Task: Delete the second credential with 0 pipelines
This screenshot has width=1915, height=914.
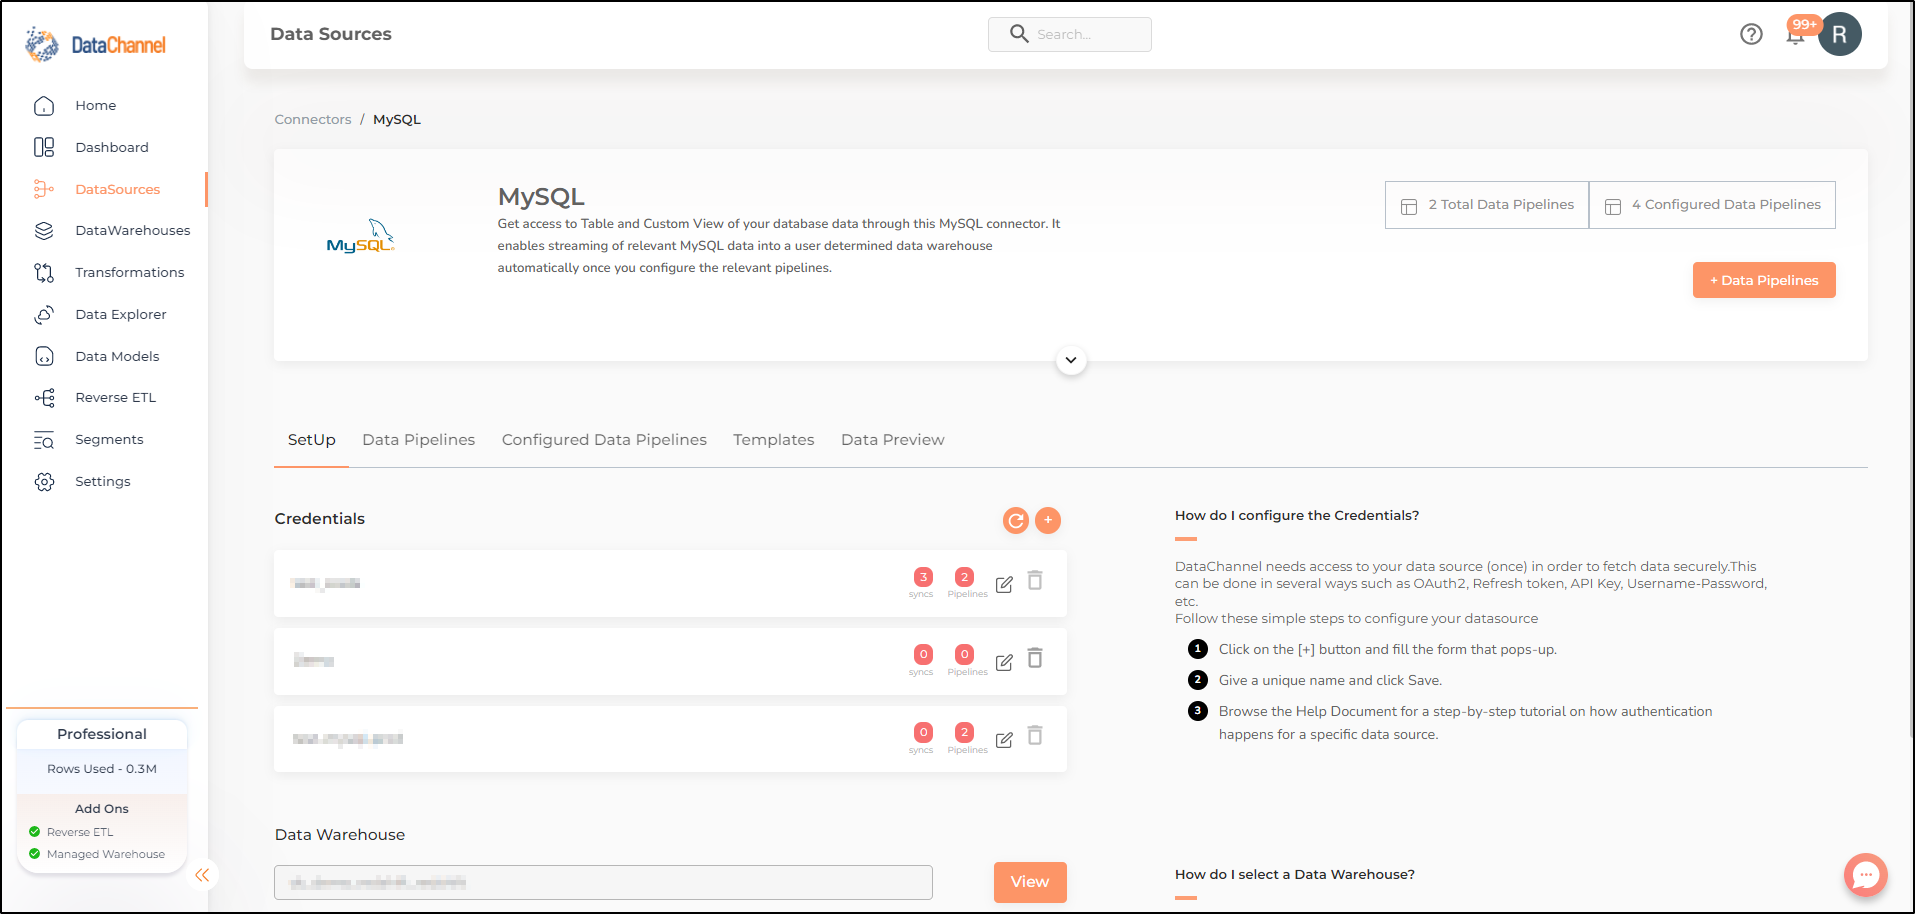Action: 1035,658
